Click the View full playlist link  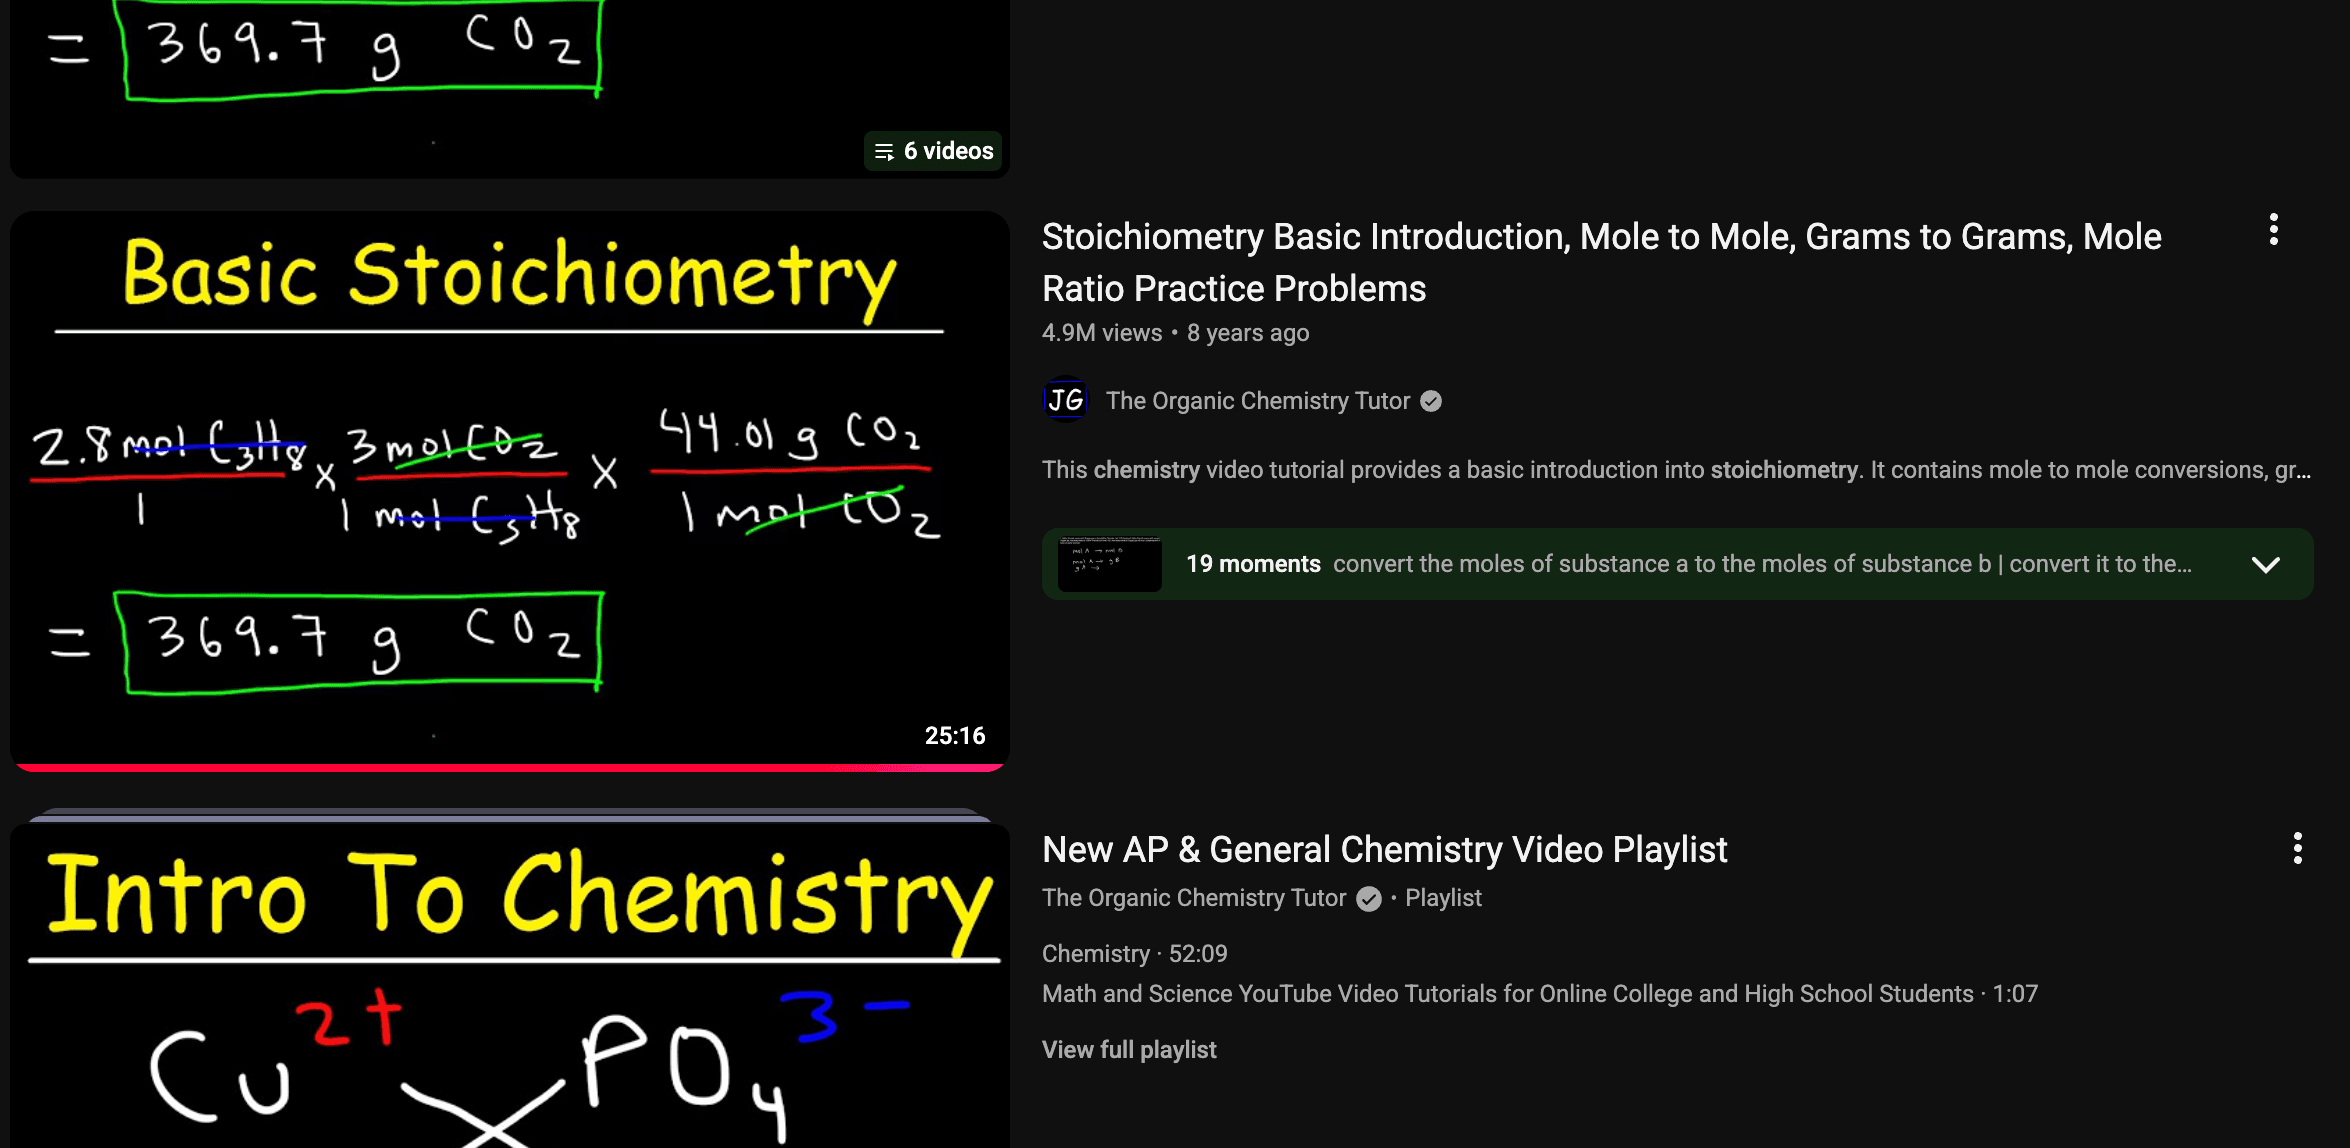coord(1128,1049)
